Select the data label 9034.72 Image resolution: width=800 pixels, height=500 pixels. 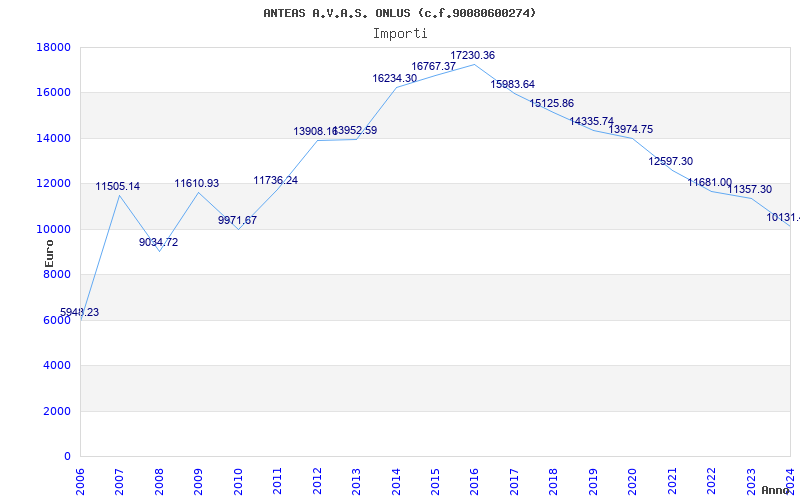[159, 242]
